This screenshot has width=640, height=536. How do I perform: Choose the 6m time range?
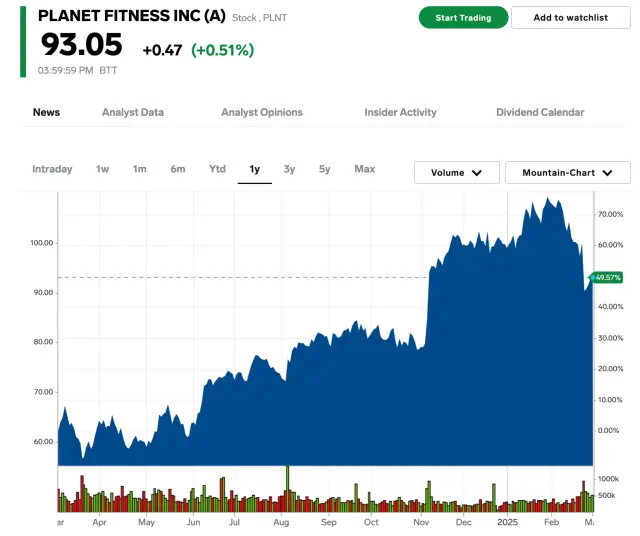click(177, 169)
